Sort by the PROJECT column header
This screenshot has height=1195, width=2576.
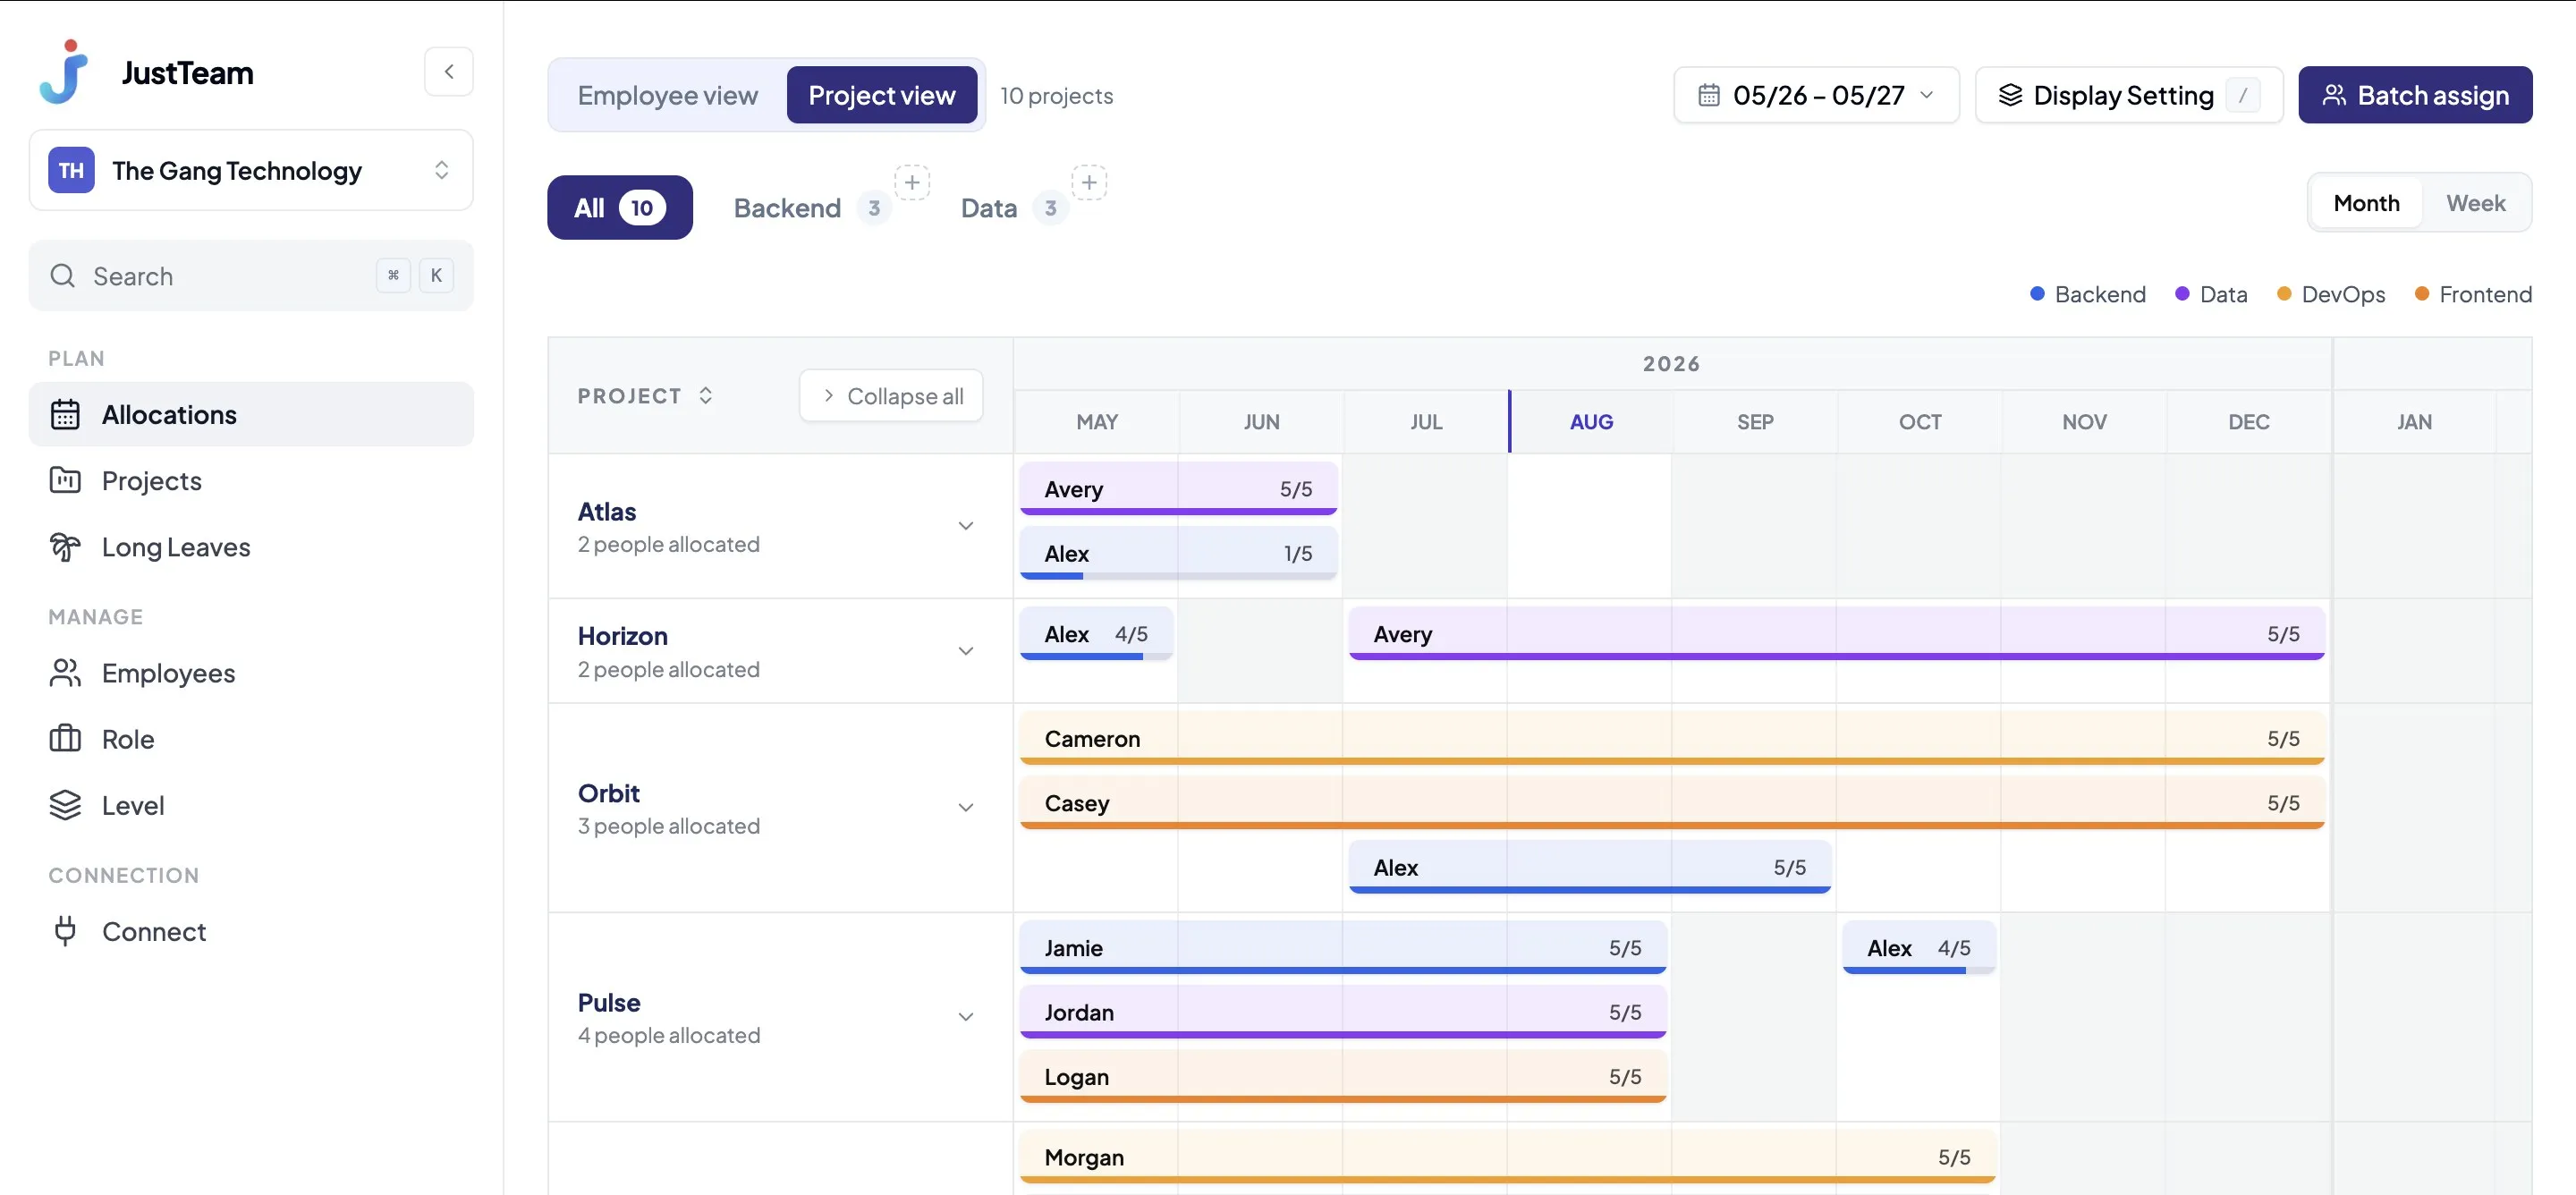point(645,396)
